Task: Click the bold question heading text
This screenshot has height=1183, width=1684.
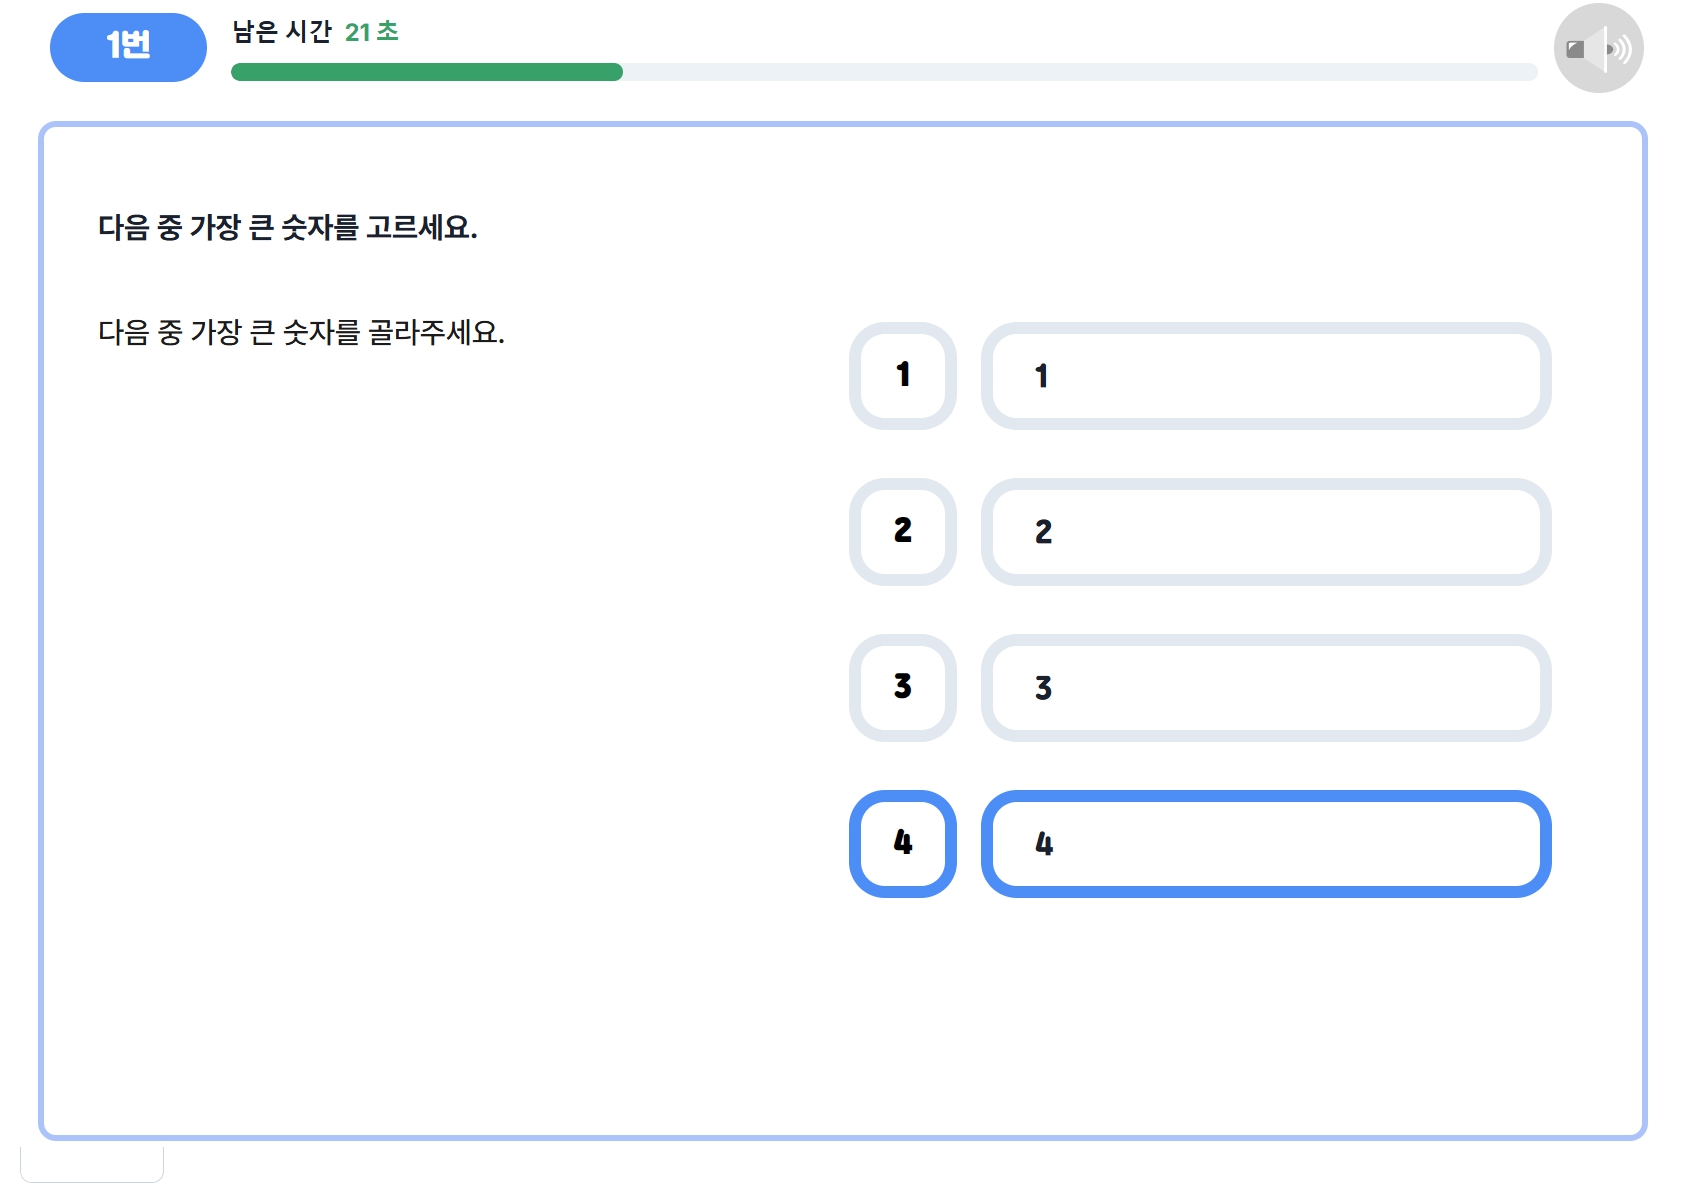Action: pyautogui.click(x=288, y=228)
